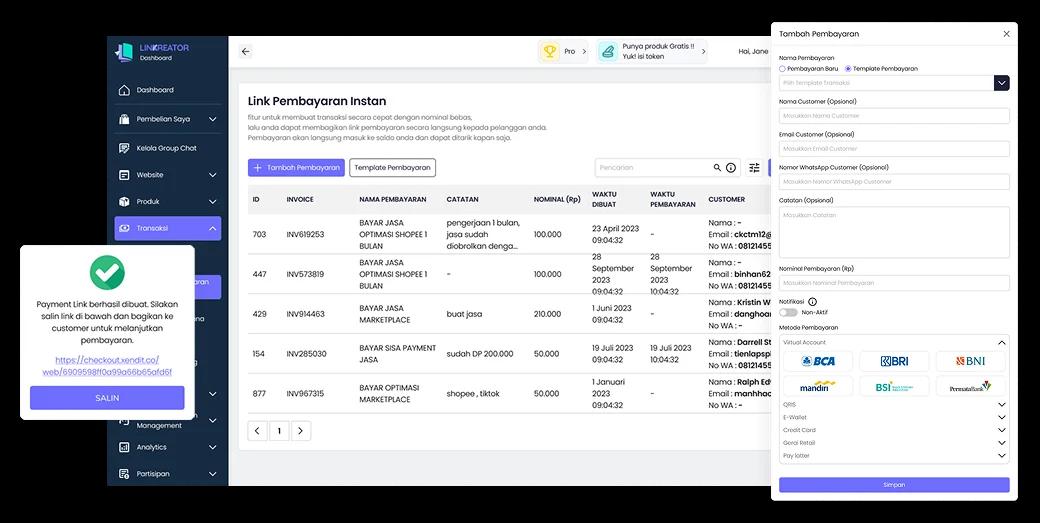
Task: Open Kelola Group Chat menu item
Action: tap(167, 148)
